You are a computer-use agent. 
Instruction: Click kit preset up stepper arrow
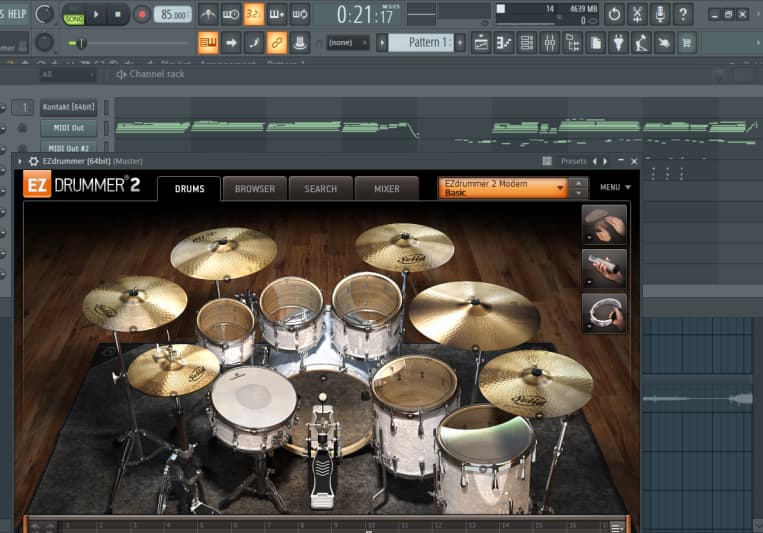pos(578,184)
